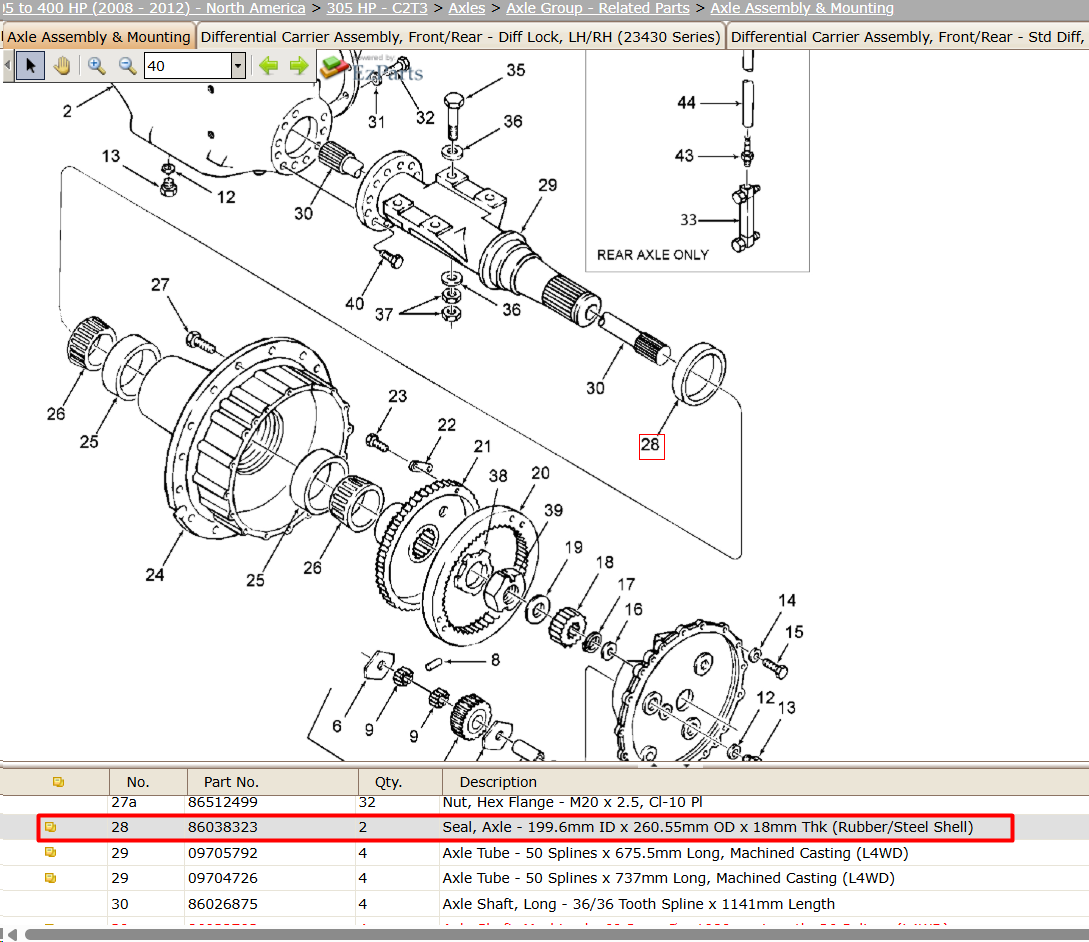Viewport: 1089px width, 942px height.
Task: Open Axle Group - Related Parts breadcrumb
Action: 598,8
